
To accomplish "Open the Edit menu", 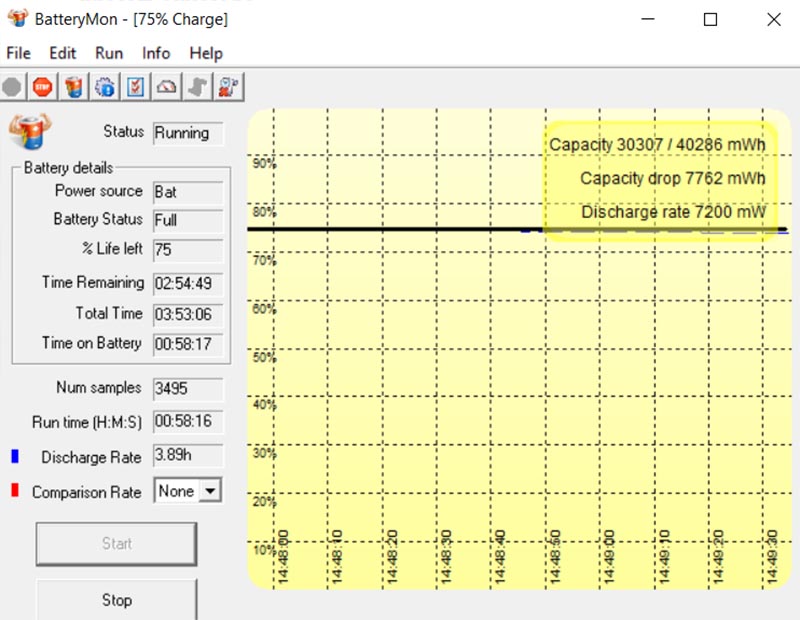I will point(62,53).
